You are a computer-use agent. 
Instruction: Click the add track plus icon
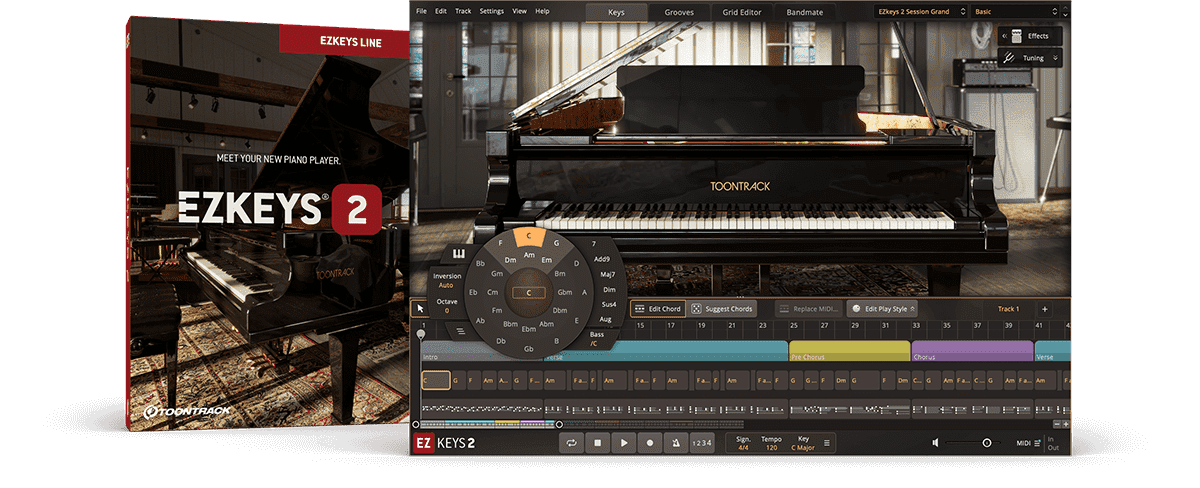pyautogui.click(x=1044, y=309)
